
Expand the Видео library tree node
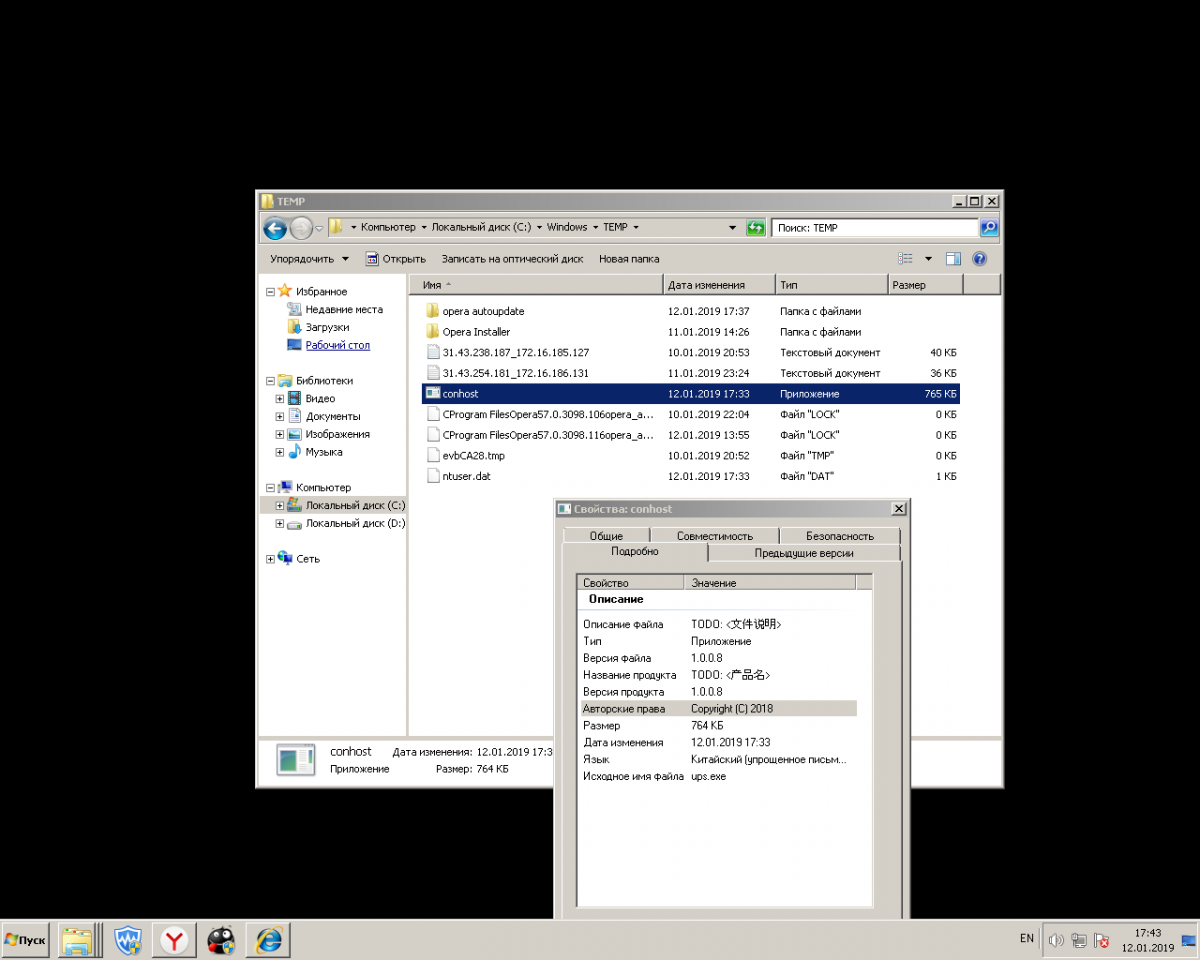pos(280,399)
